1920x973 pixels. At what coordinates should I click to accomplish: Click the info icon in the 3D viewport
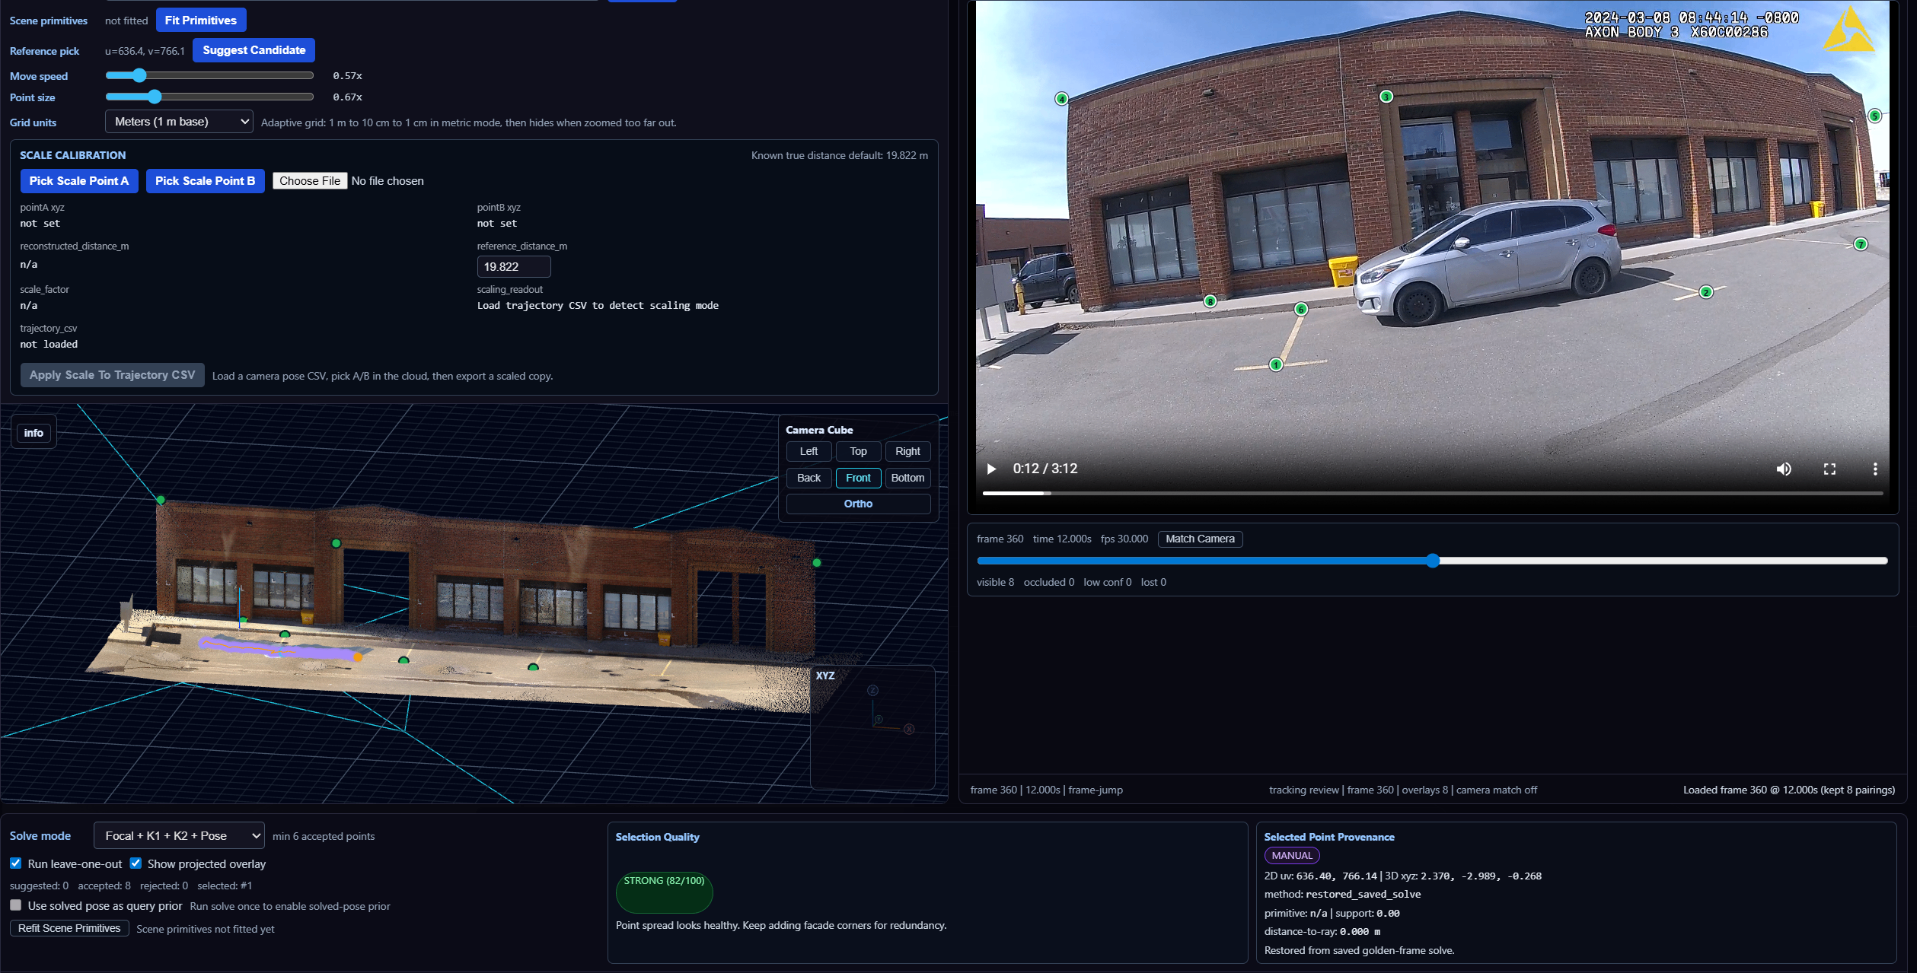(33, 431)
